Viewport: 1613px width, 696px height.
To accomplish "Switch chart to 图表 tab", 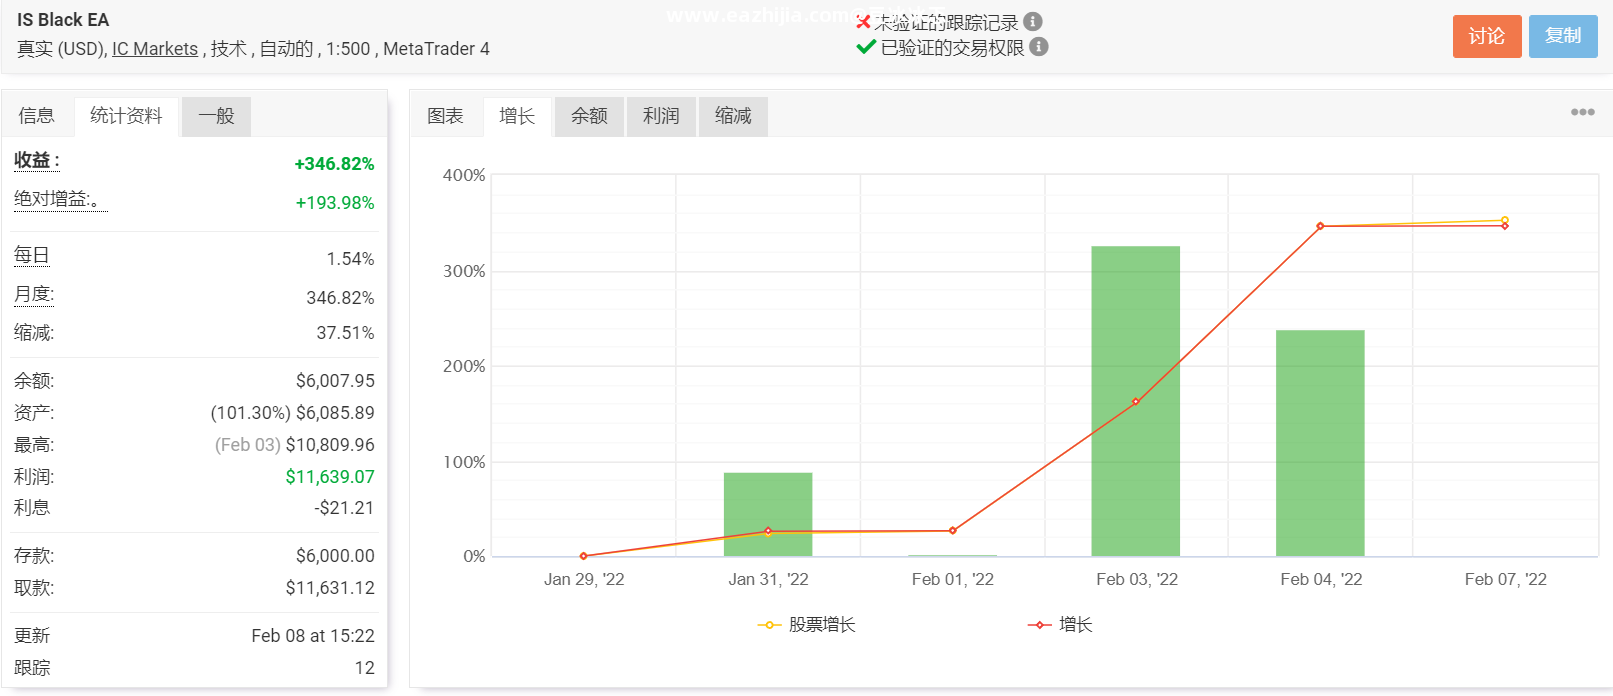I will click(445, 116).
